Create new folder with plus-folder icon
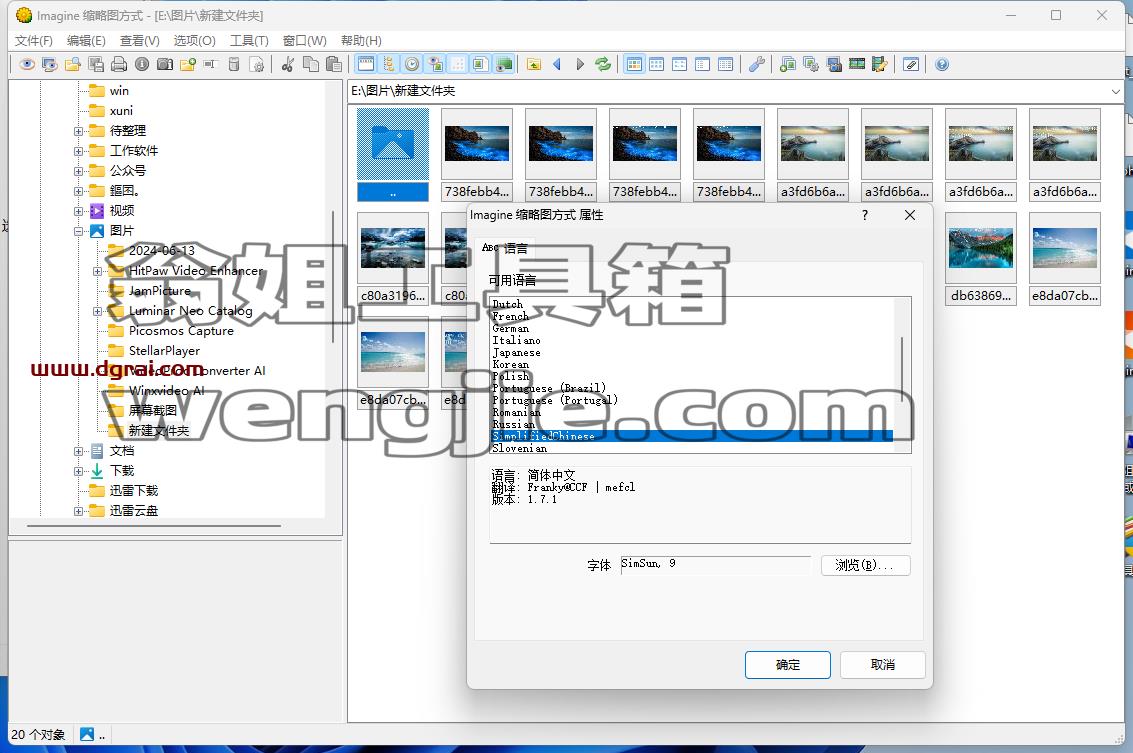 [x=188, y=64]
